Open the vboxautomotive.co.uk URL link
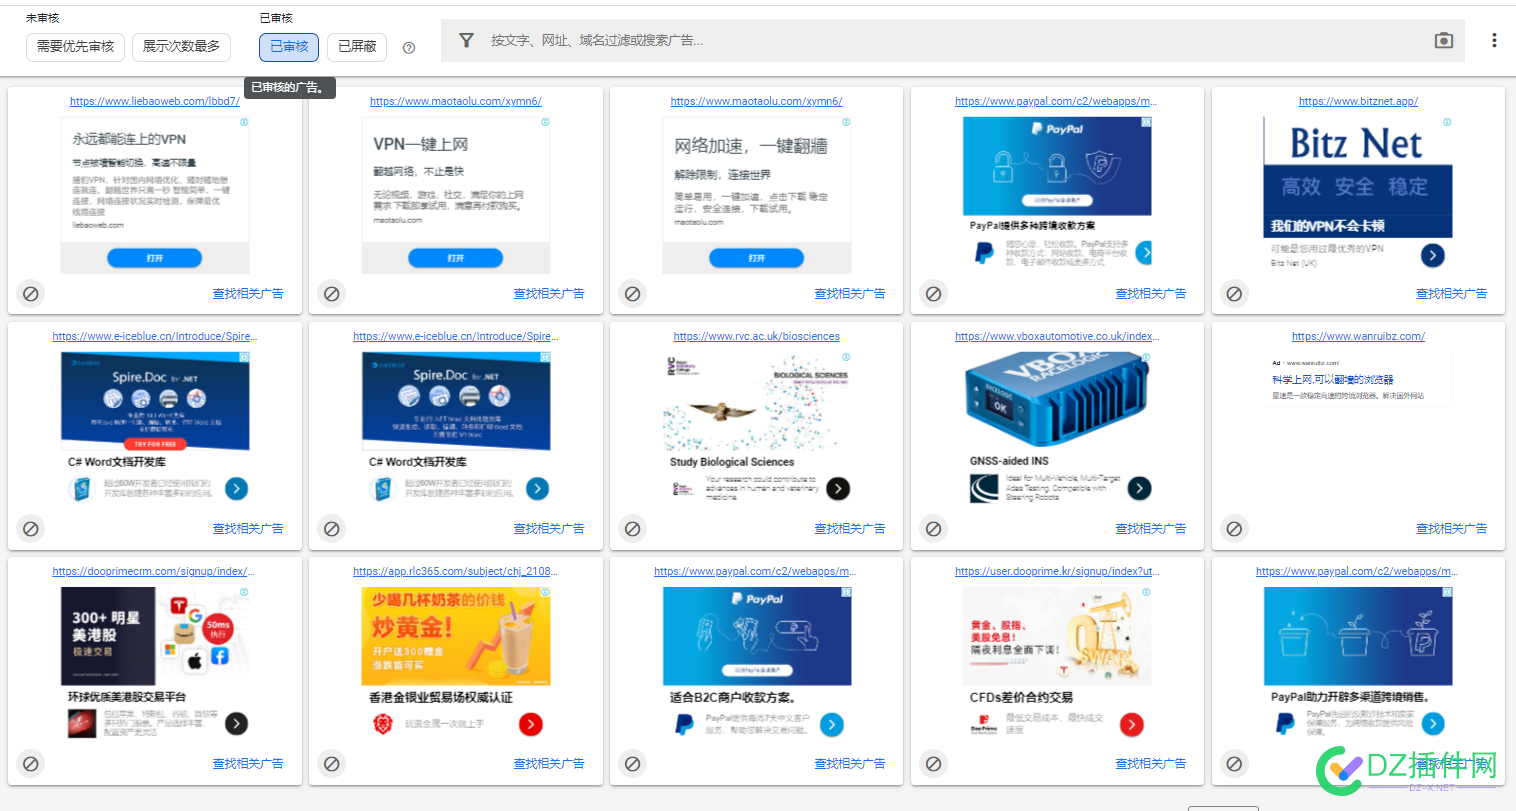This screenshot has width=1516, height=811. [1057, 336]
